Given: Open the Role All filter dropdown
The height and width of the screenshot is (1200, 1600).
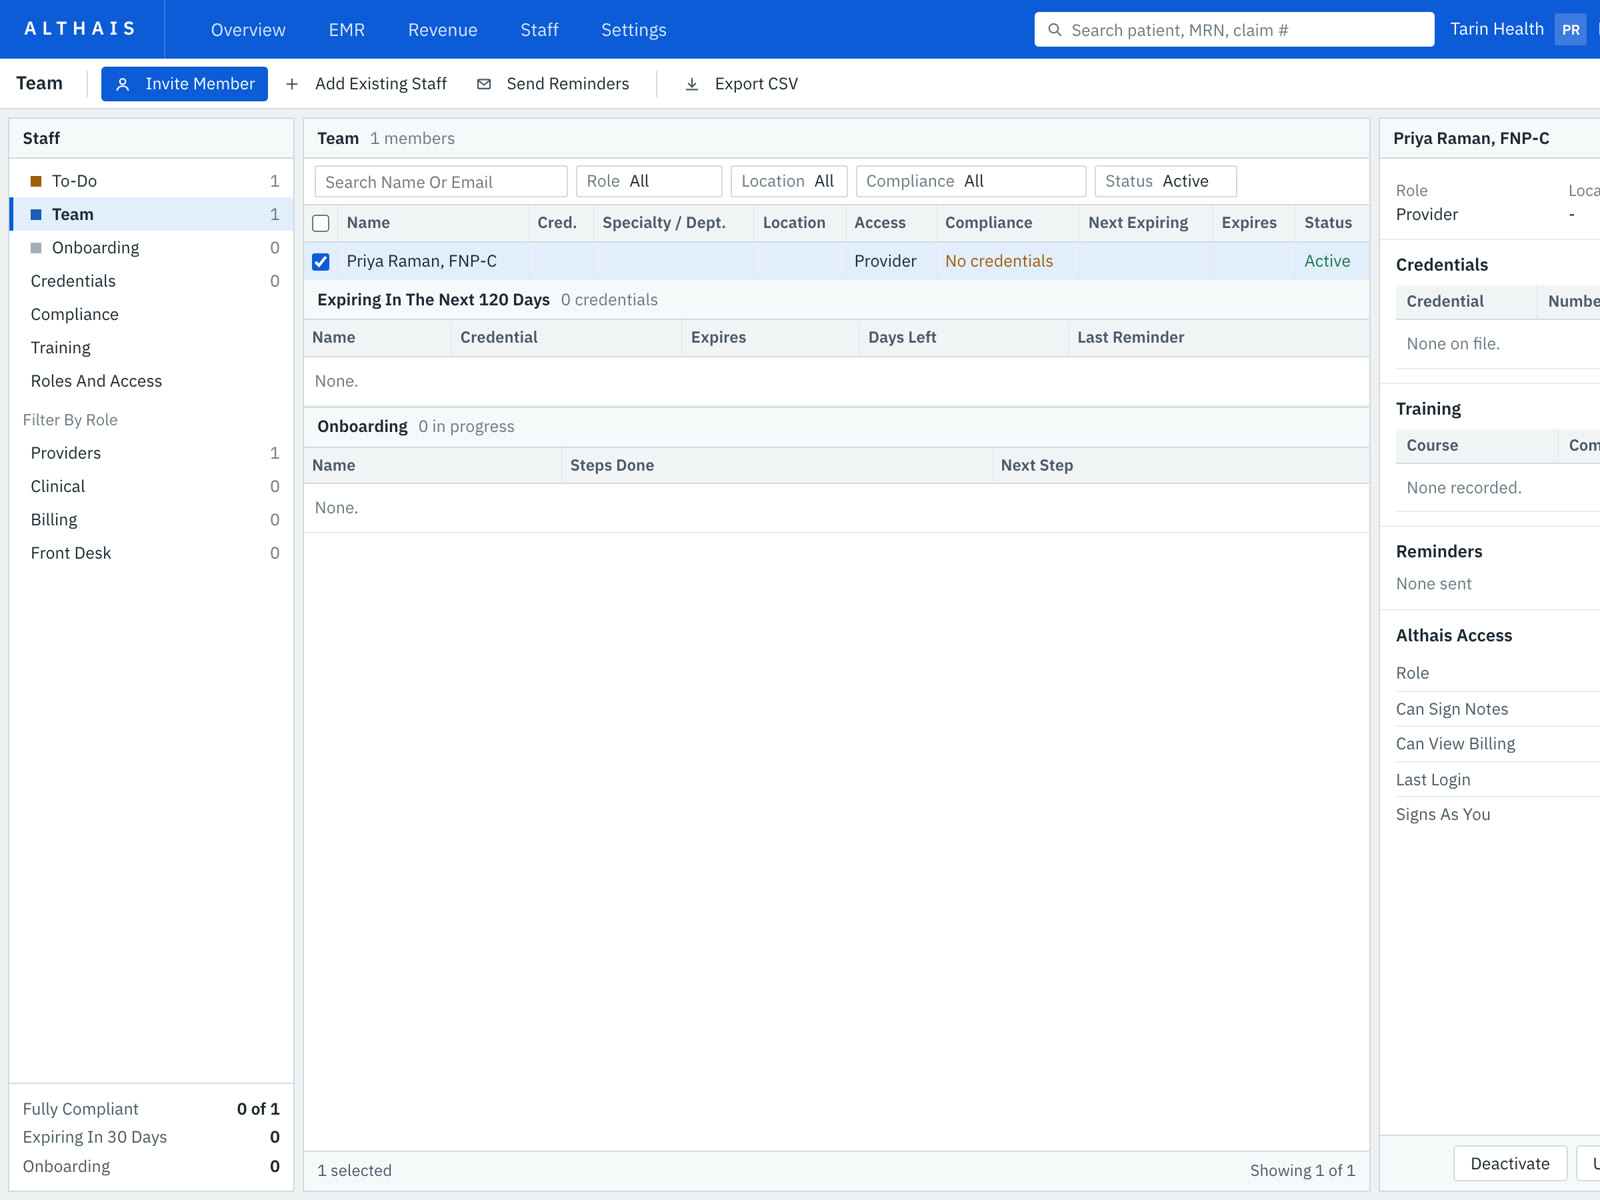Looking at the screenshot, I should (649, 181).
